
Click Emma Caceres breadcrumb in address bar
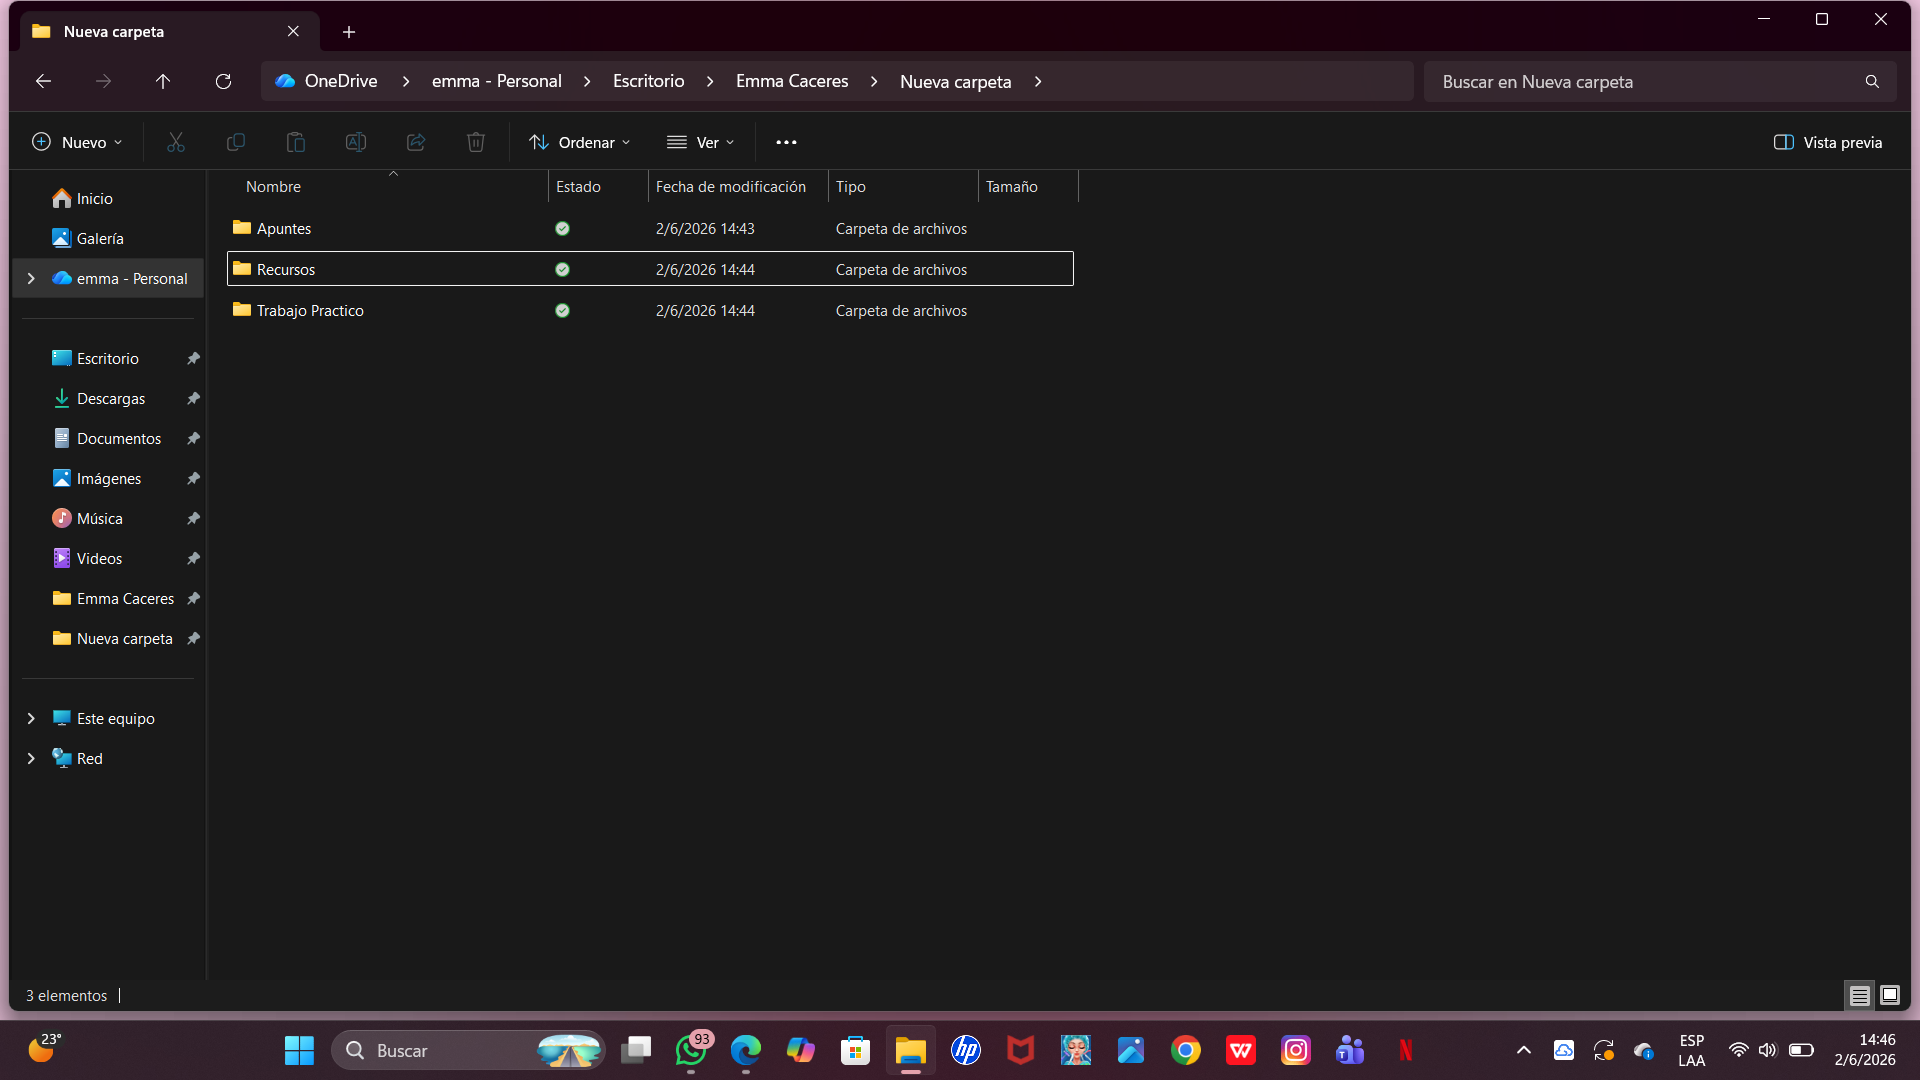pyautogui.click(x=792, y=81)
